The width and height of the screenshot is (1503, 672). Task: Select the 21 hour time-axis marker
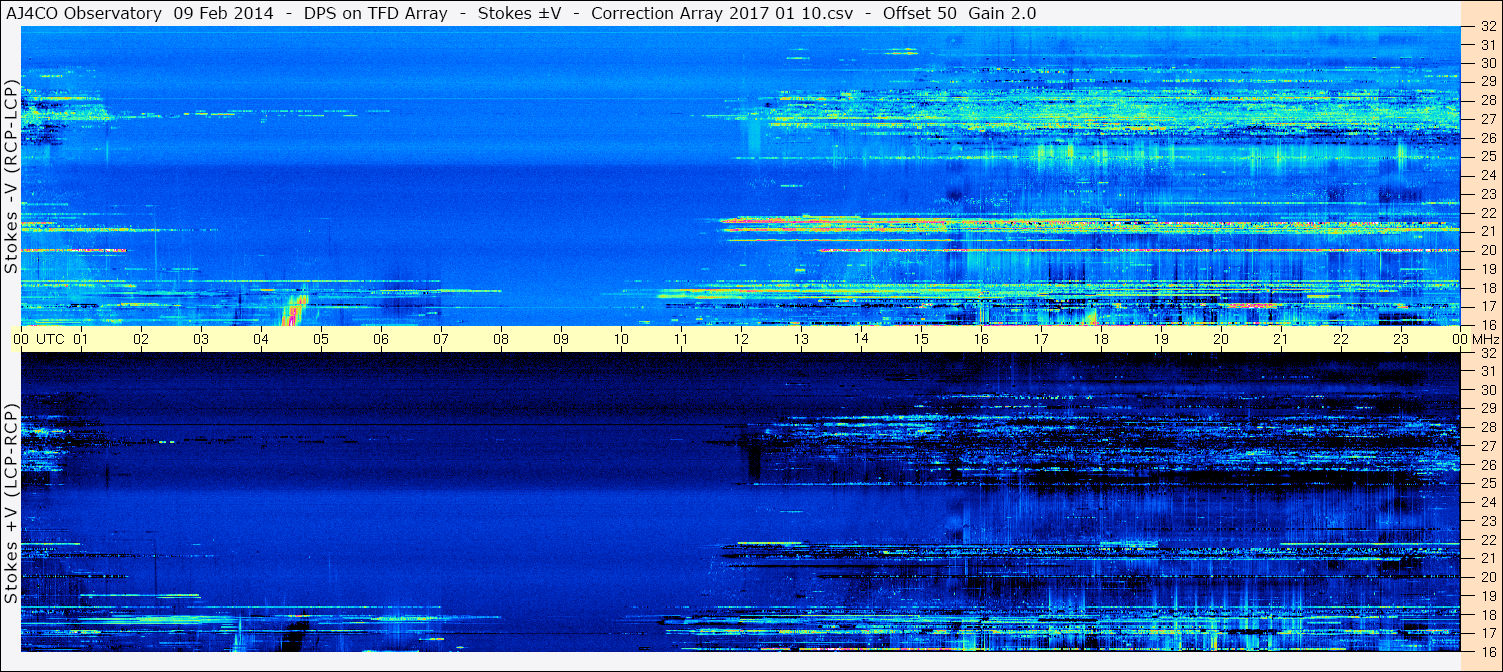point(1281,339)
